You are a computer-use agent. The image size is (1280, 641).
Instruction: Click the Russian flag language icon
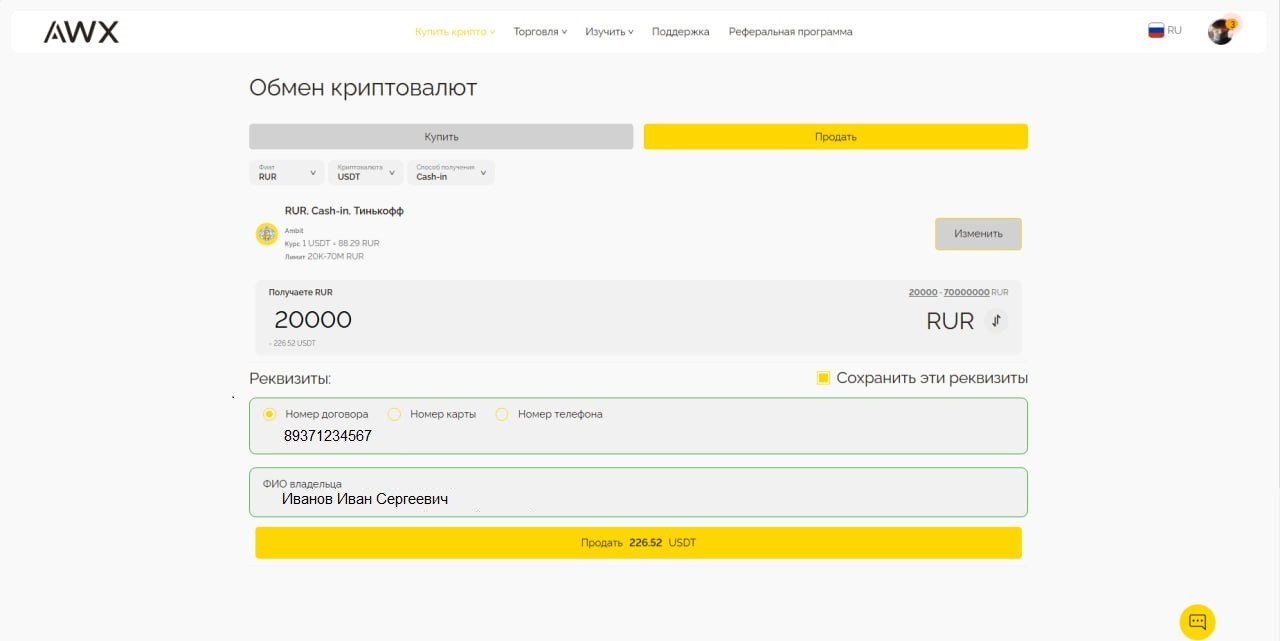tap(1156, 31)
